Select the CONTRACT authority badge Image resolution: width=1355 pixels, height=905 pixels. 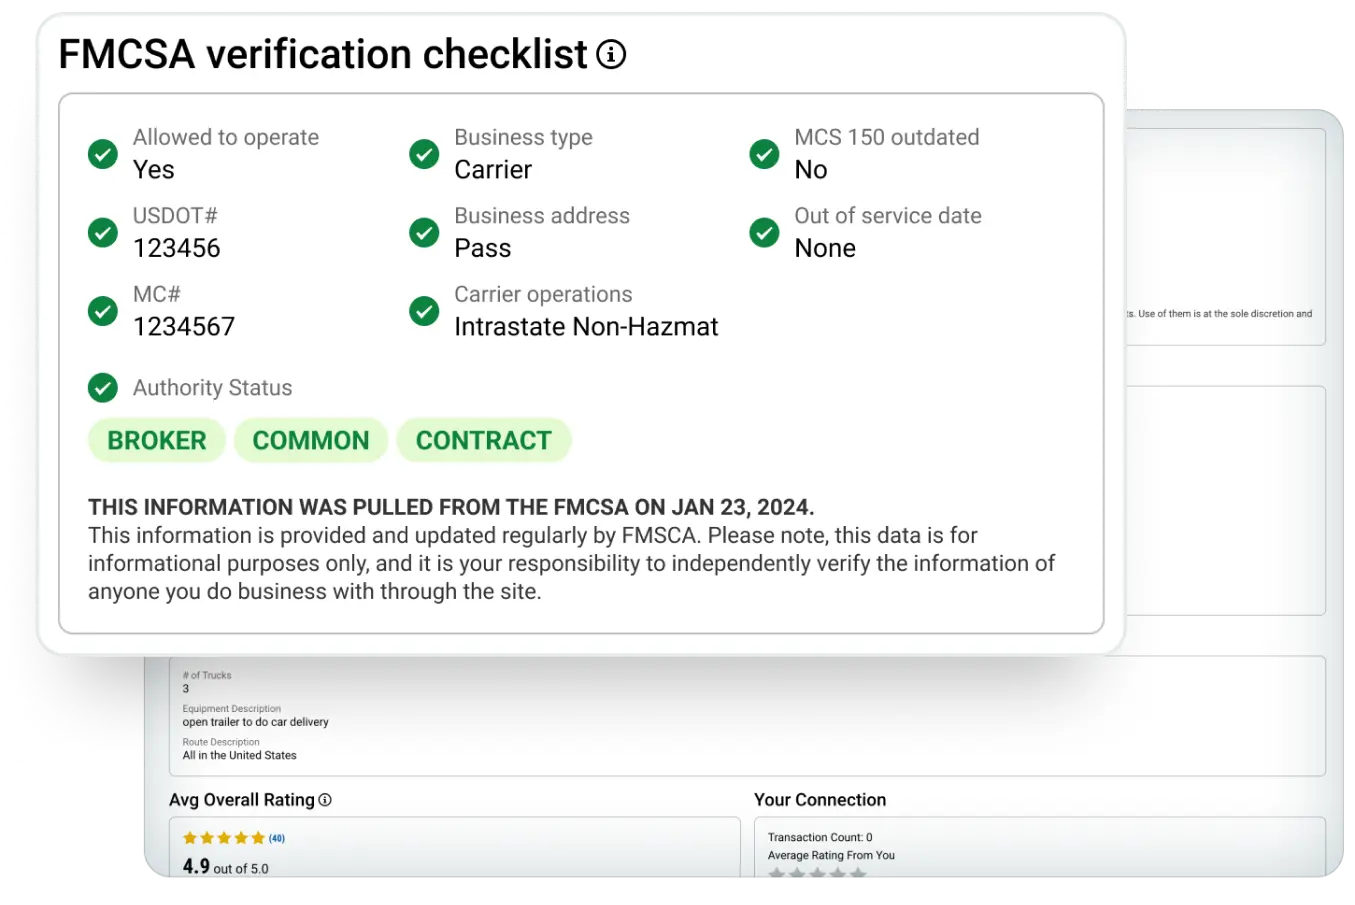click(x=483, y=440)
